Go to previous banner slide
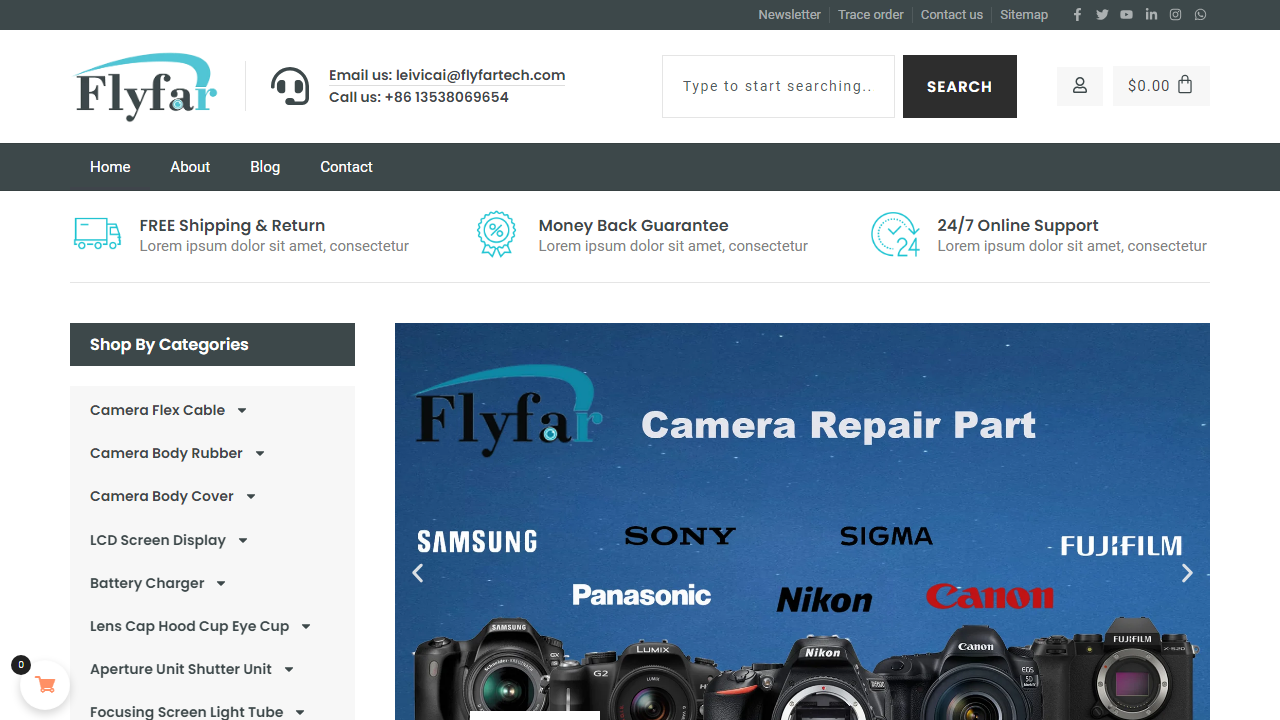The height and width of the screenshot is (720, 1280). [x=418, y=573]
